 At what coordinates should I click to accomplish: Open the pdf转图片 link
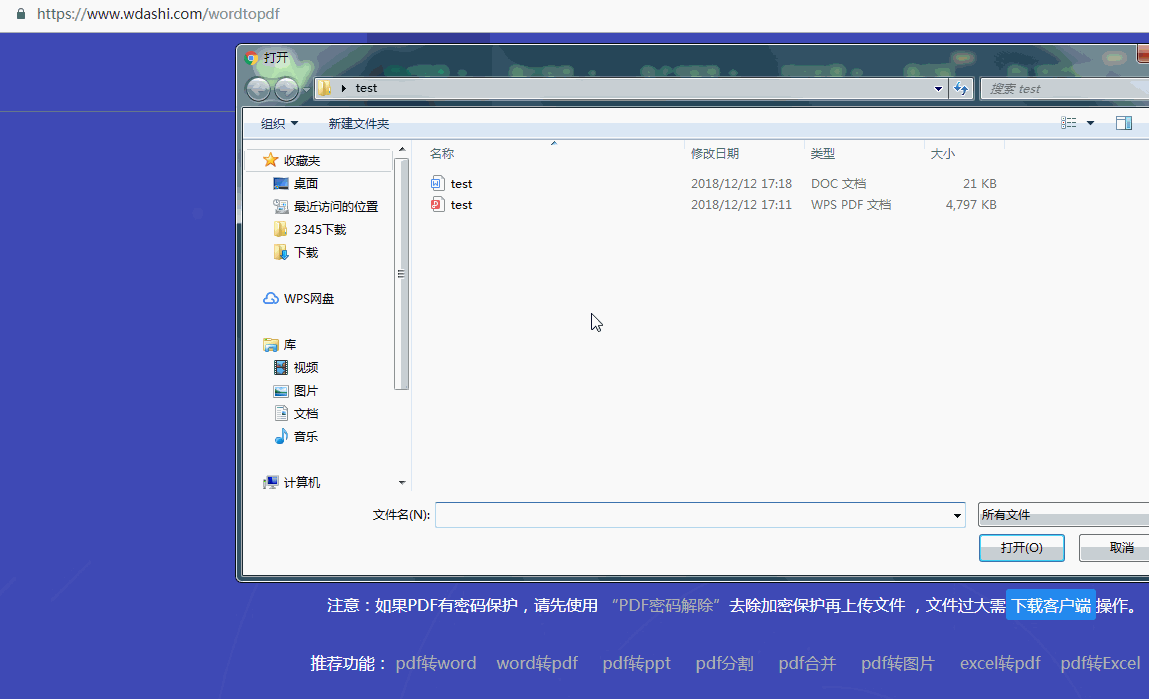898,663
